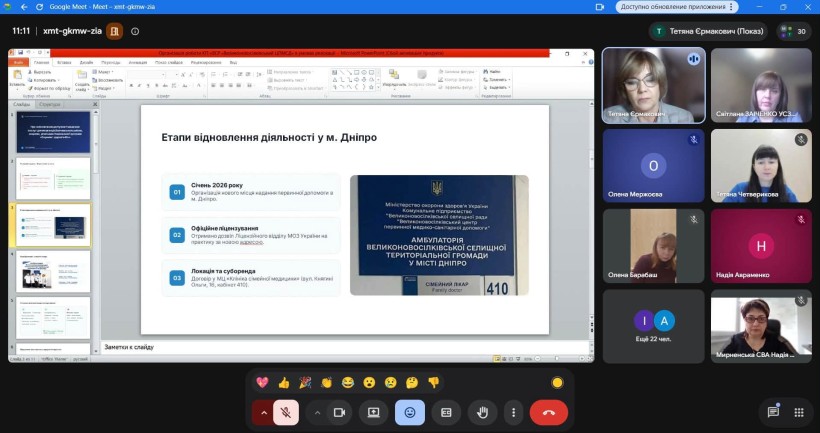The image size is (820, 433).
Task: Click the save icon in PowerPoint toolbar
Action: 20,52
